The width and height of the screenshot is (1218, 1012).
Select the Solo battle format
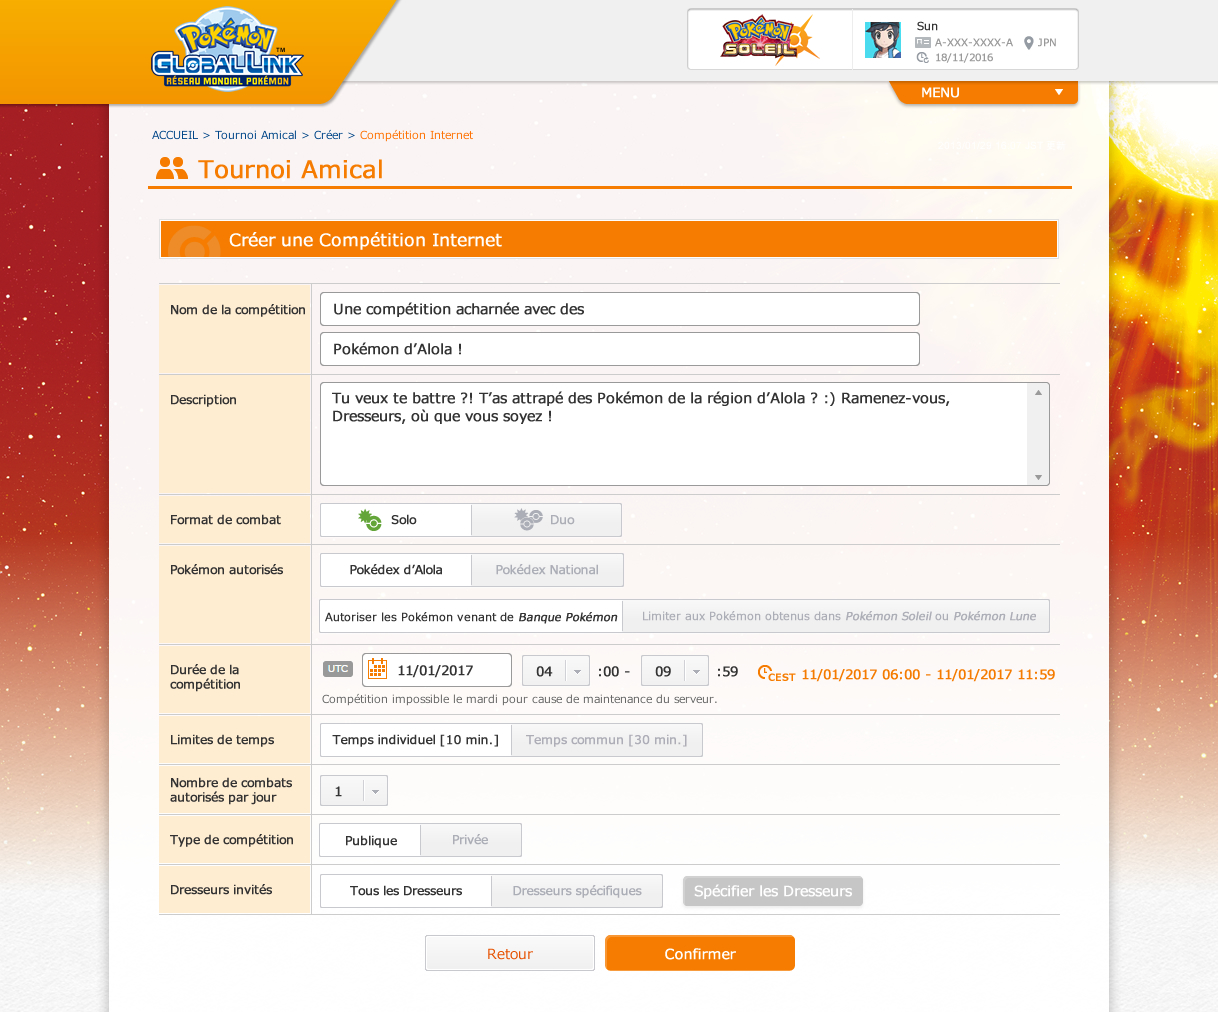point(396,520)
